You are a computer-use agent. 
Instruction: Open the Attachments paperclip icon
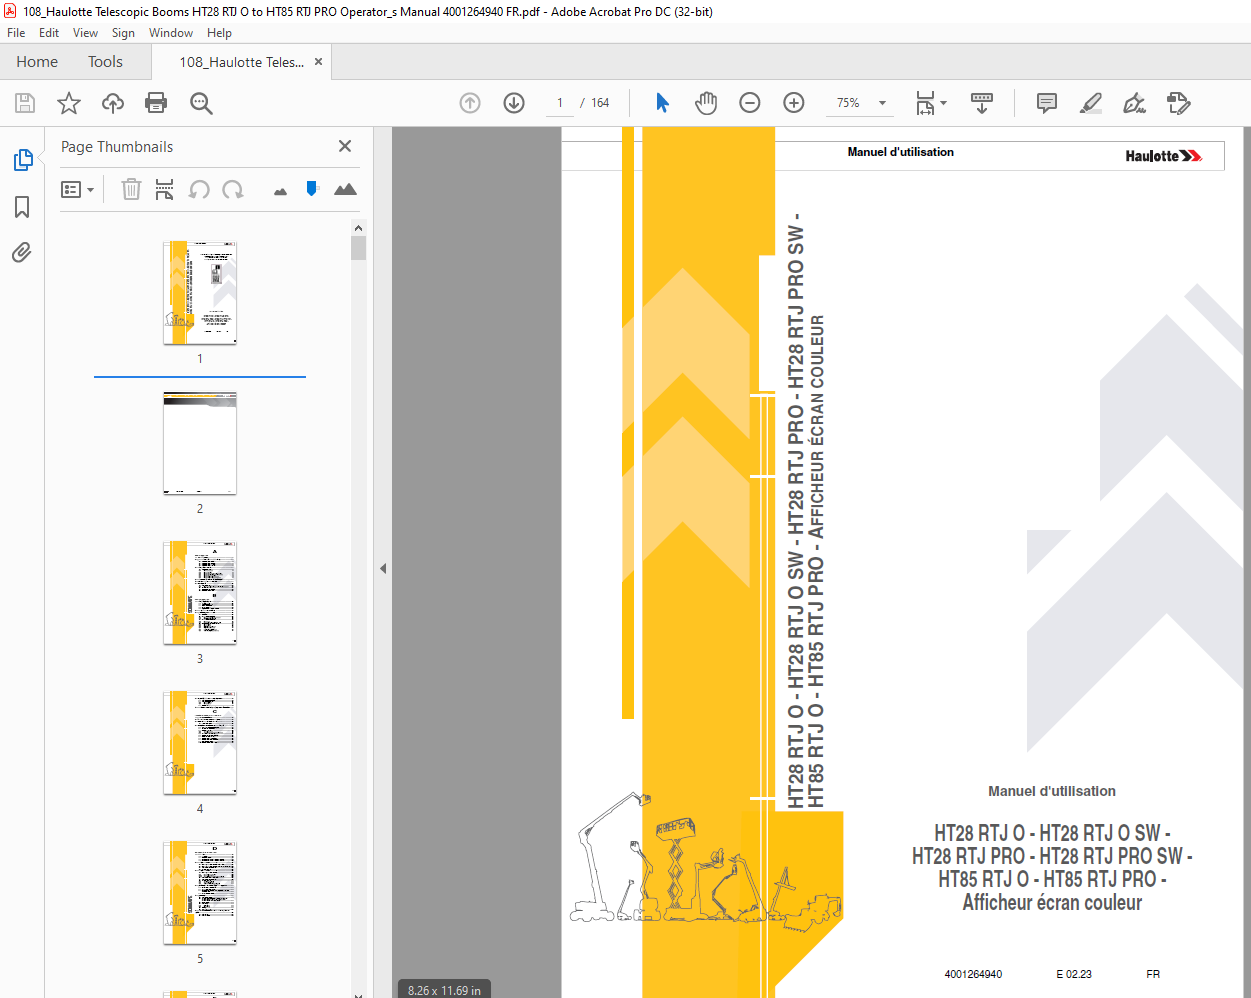pos(22,252)
